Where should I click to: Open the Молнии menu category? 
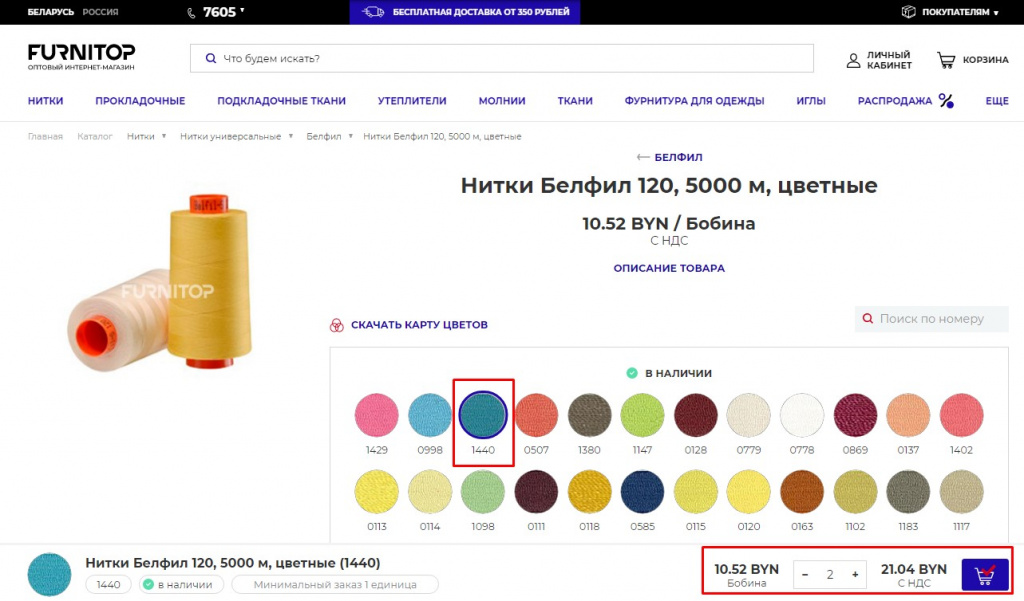point(502,101)
